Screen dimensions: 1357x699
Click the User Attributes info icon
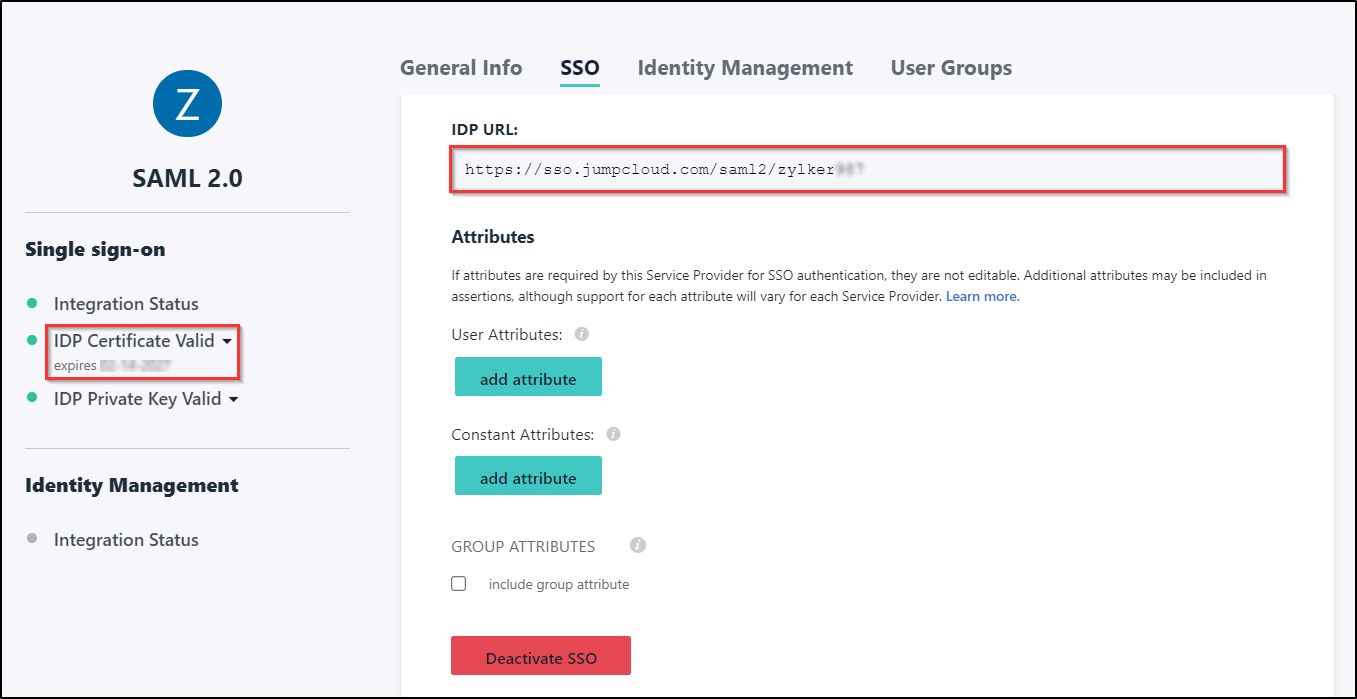[581, 334]
